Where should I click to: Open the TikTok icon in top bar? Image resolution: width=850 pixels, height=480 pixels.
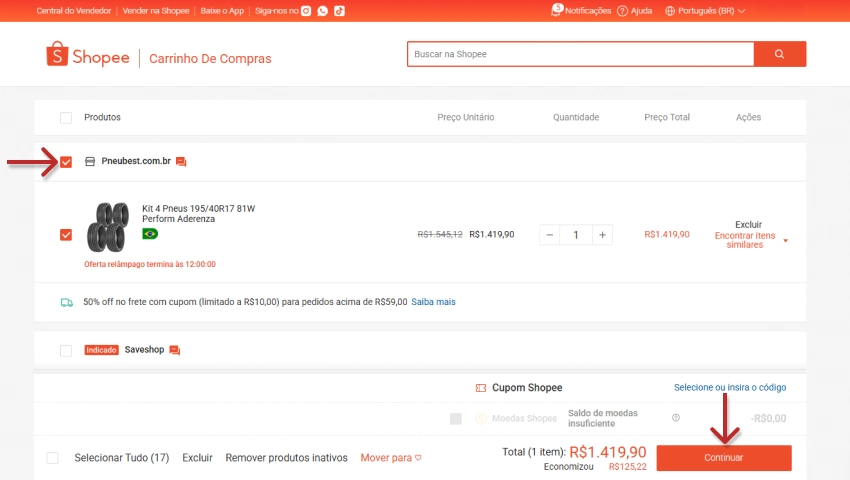click(339, 11)
